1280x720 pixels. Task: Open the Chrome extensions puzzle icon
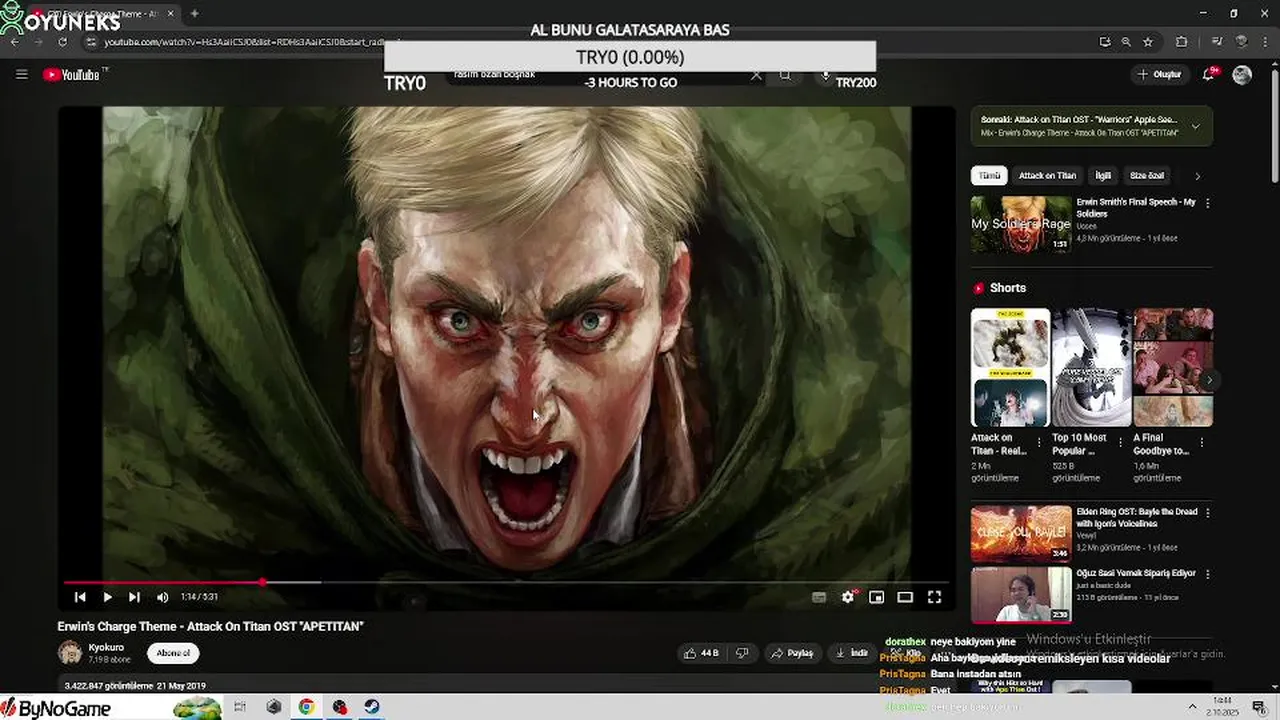[1181, 42]
